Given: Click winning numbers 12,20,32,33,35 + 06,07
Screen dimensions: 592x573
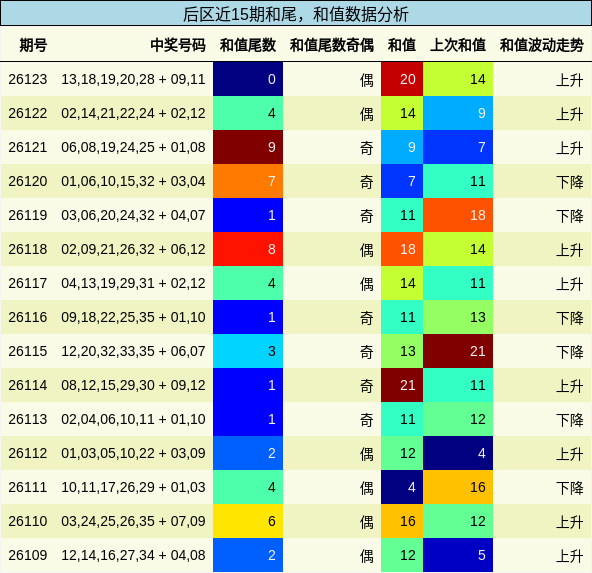Looking at the screenshot, I should point(133,351).
